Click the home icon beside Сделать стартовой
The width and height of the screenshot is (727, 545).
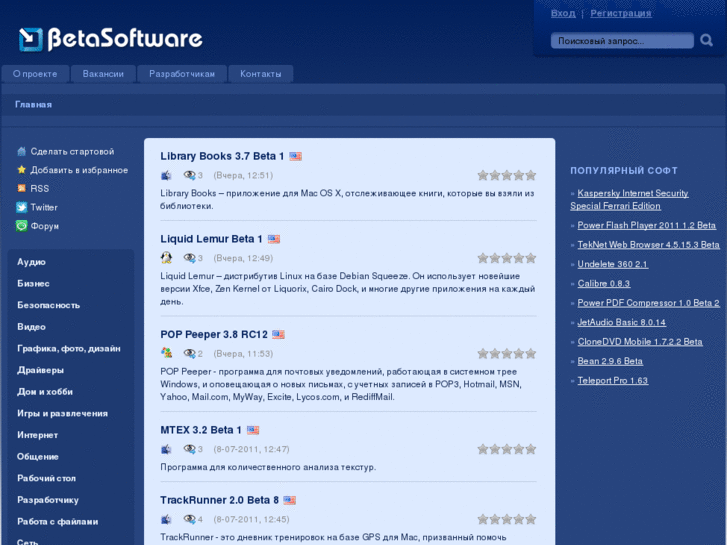click(21, 151)
